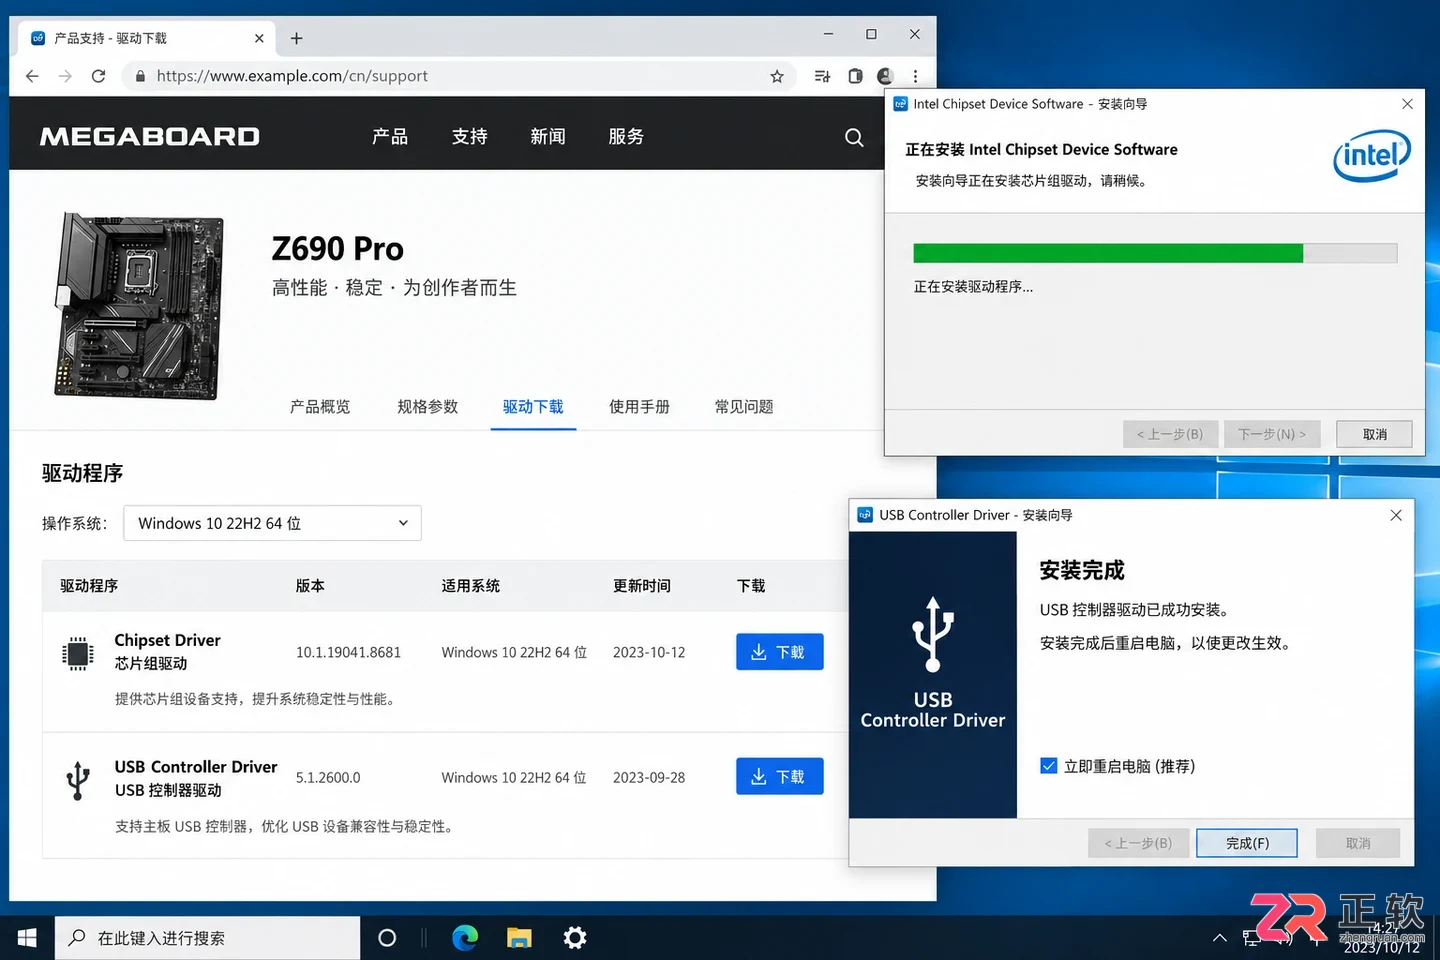Open the 新闻 navigation menu
The image size is (1440, 960).
(x=548, y=136)
